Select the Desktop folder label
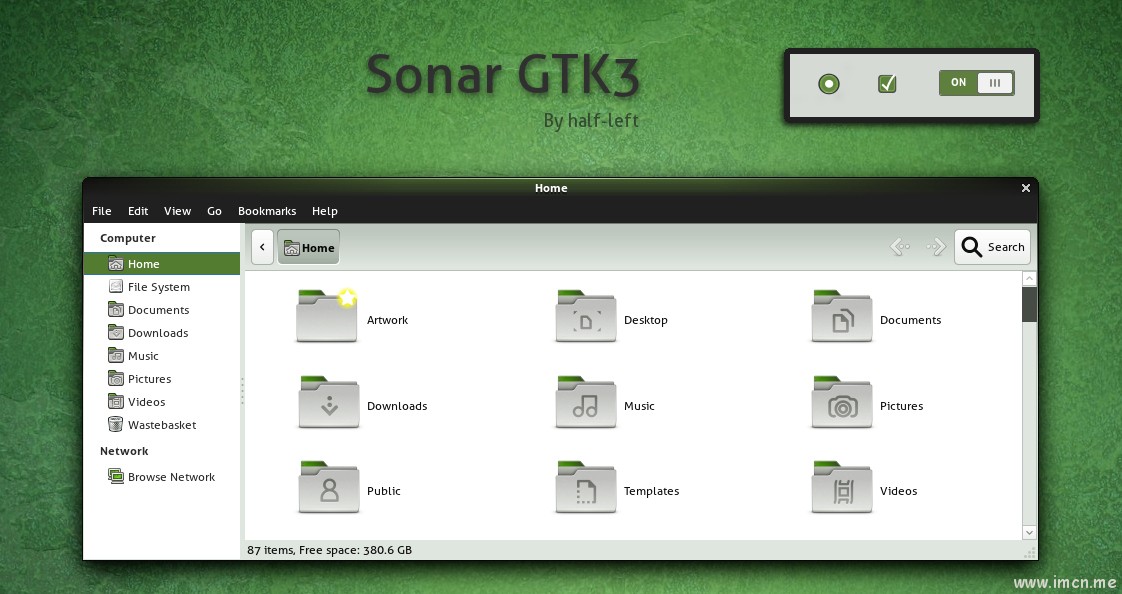 tap(645, 320)
